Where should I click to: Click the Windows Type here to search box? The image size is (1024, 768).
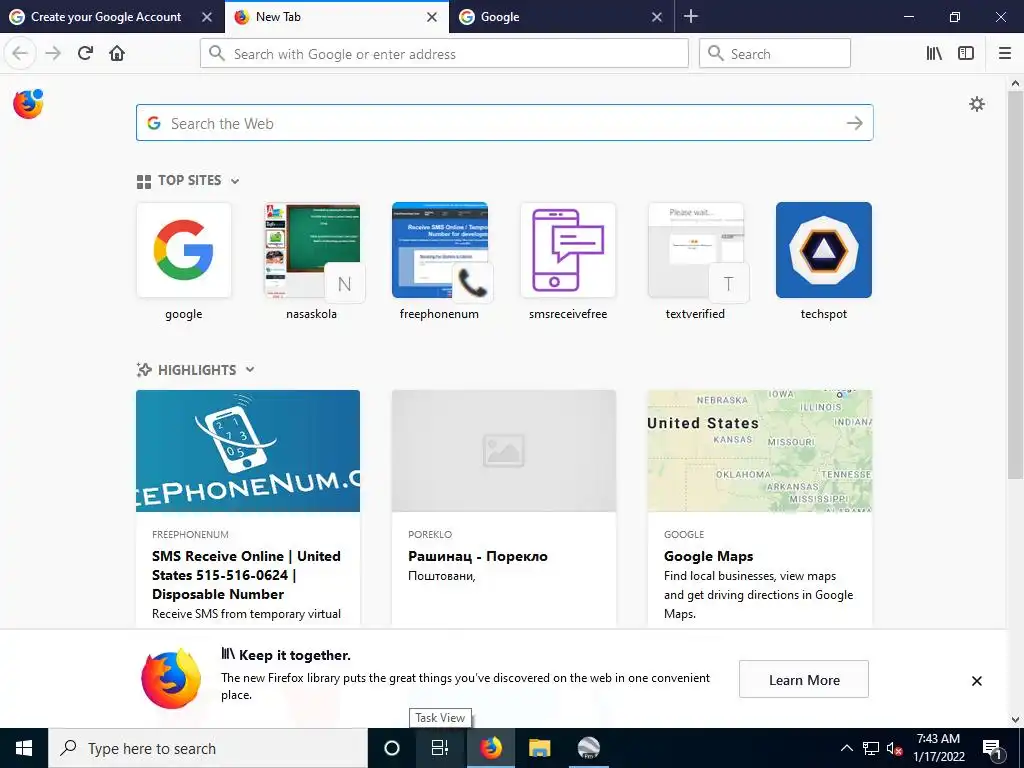(208, 748)
